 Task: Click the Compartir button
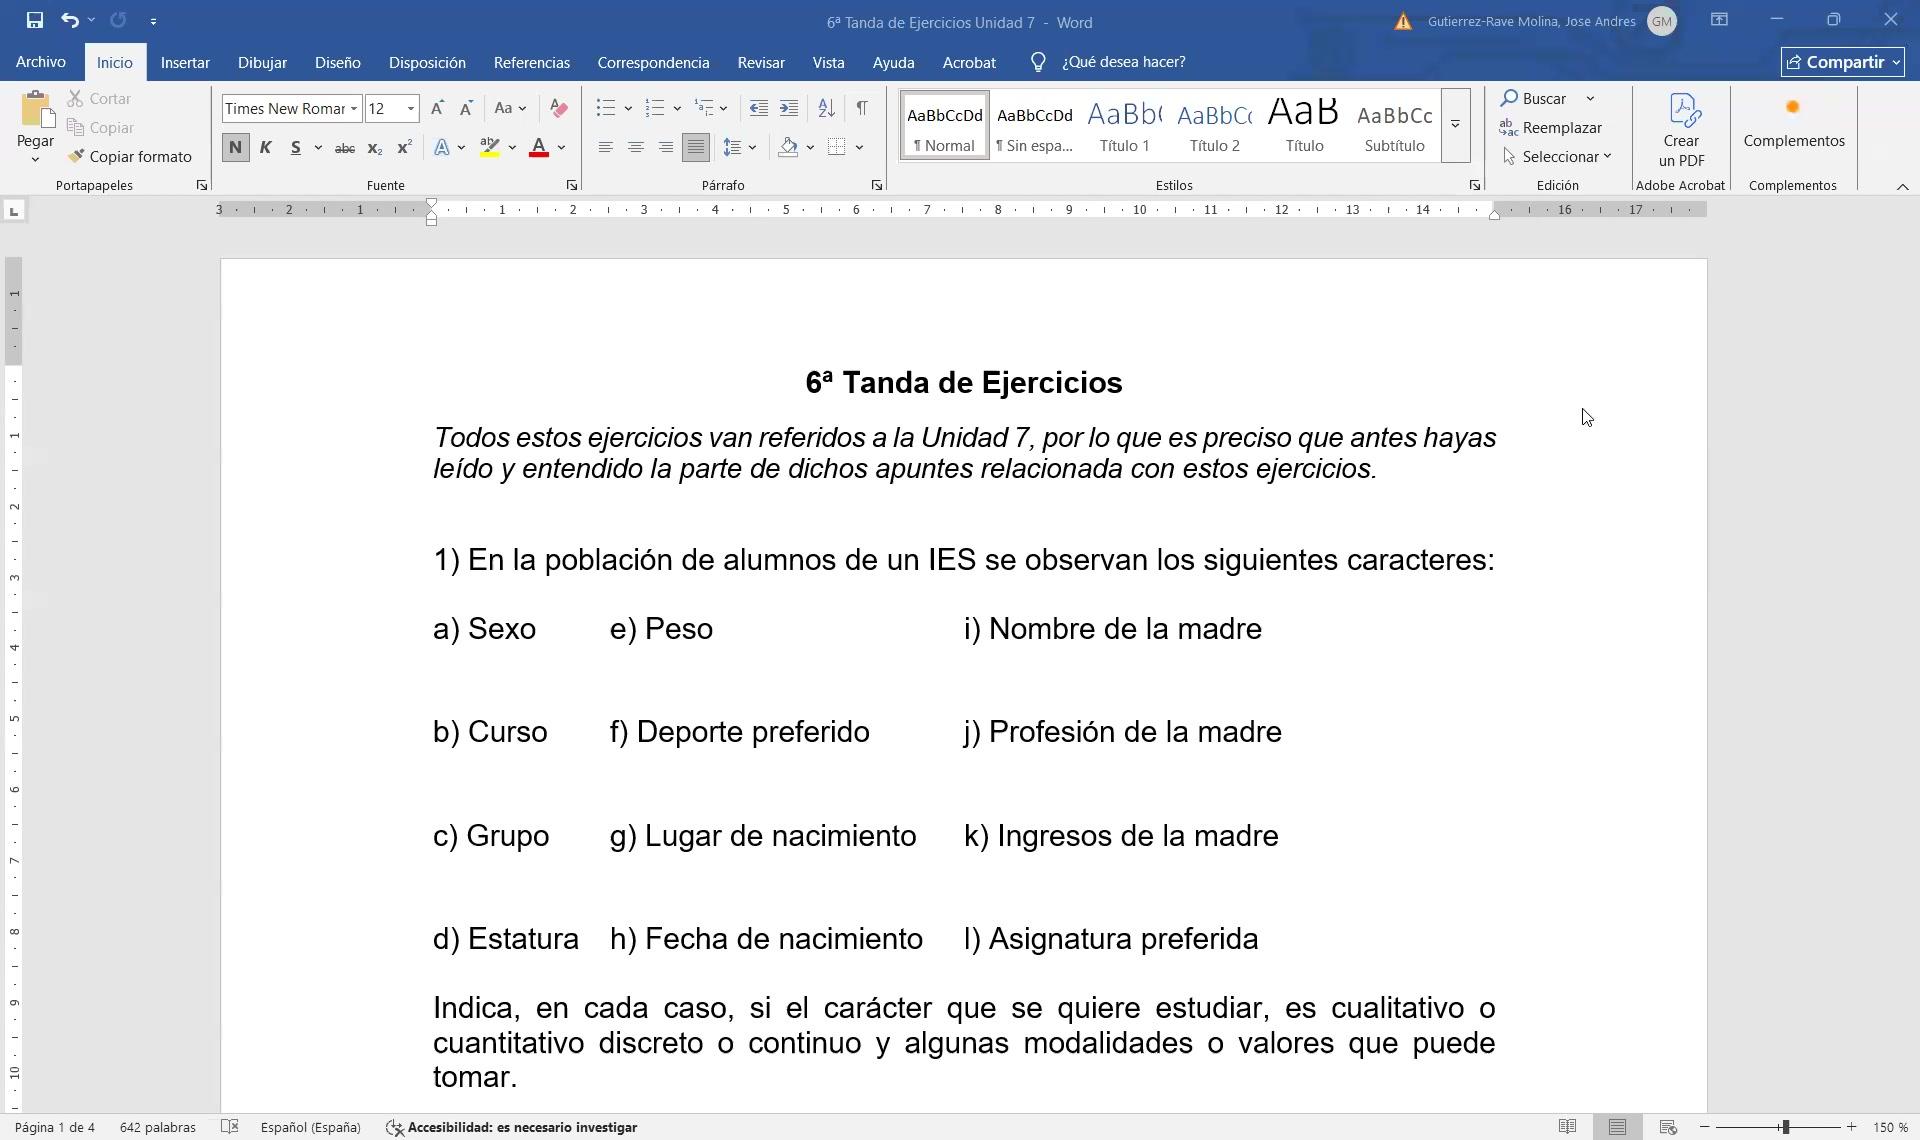click(x=1842, y=62)
